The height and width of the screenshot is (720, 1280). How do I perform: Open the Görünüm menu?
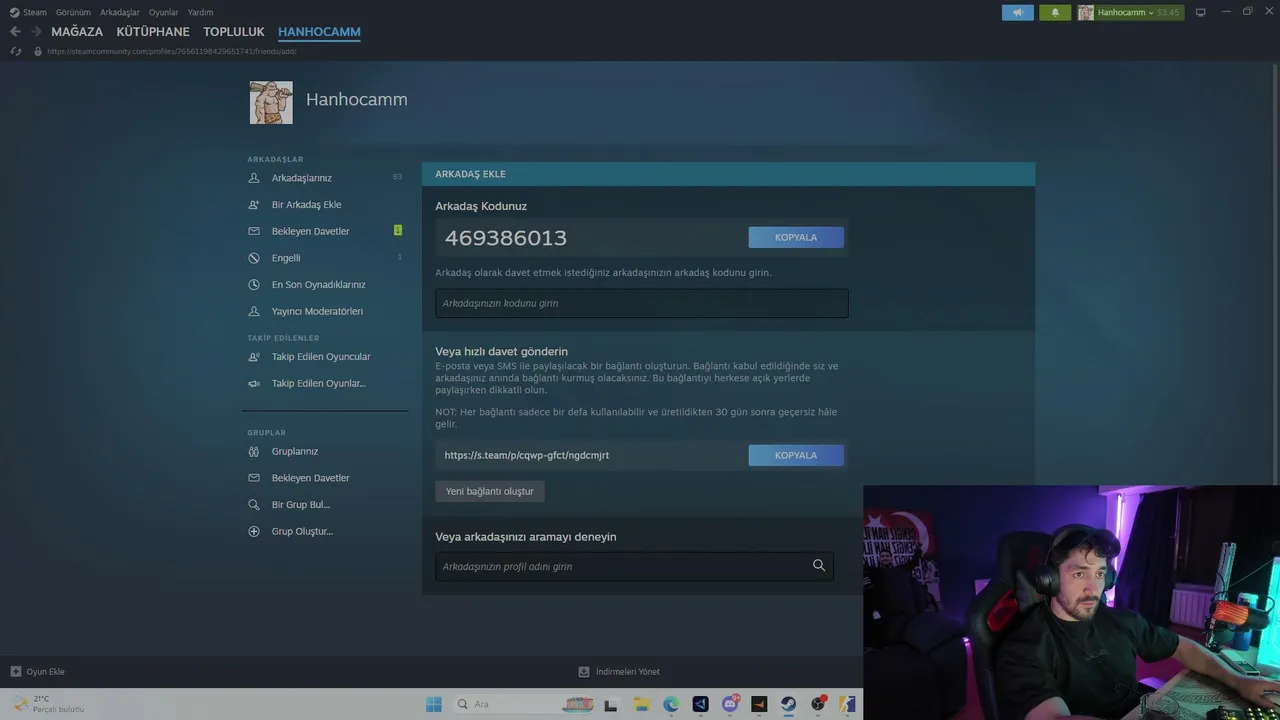point(73,12)
